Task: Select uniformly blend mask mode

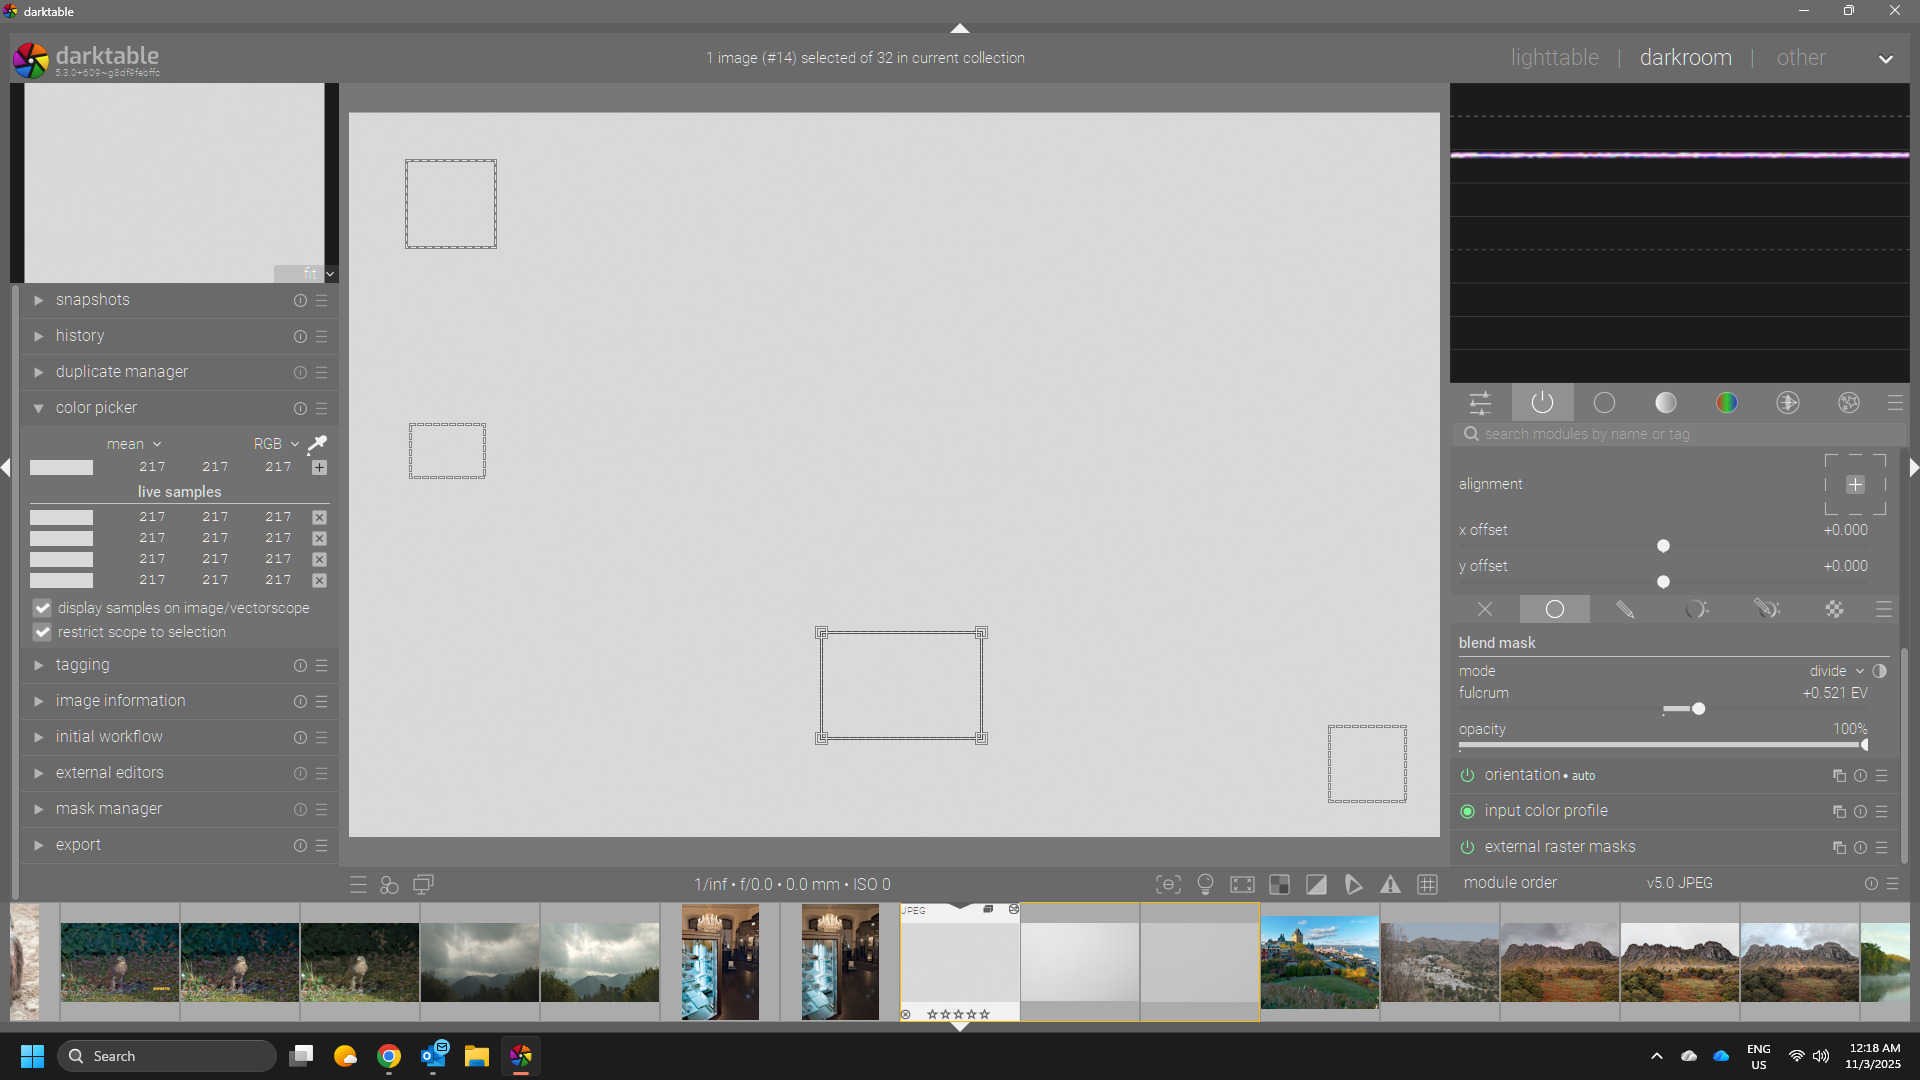Action: coord(1554,609)
